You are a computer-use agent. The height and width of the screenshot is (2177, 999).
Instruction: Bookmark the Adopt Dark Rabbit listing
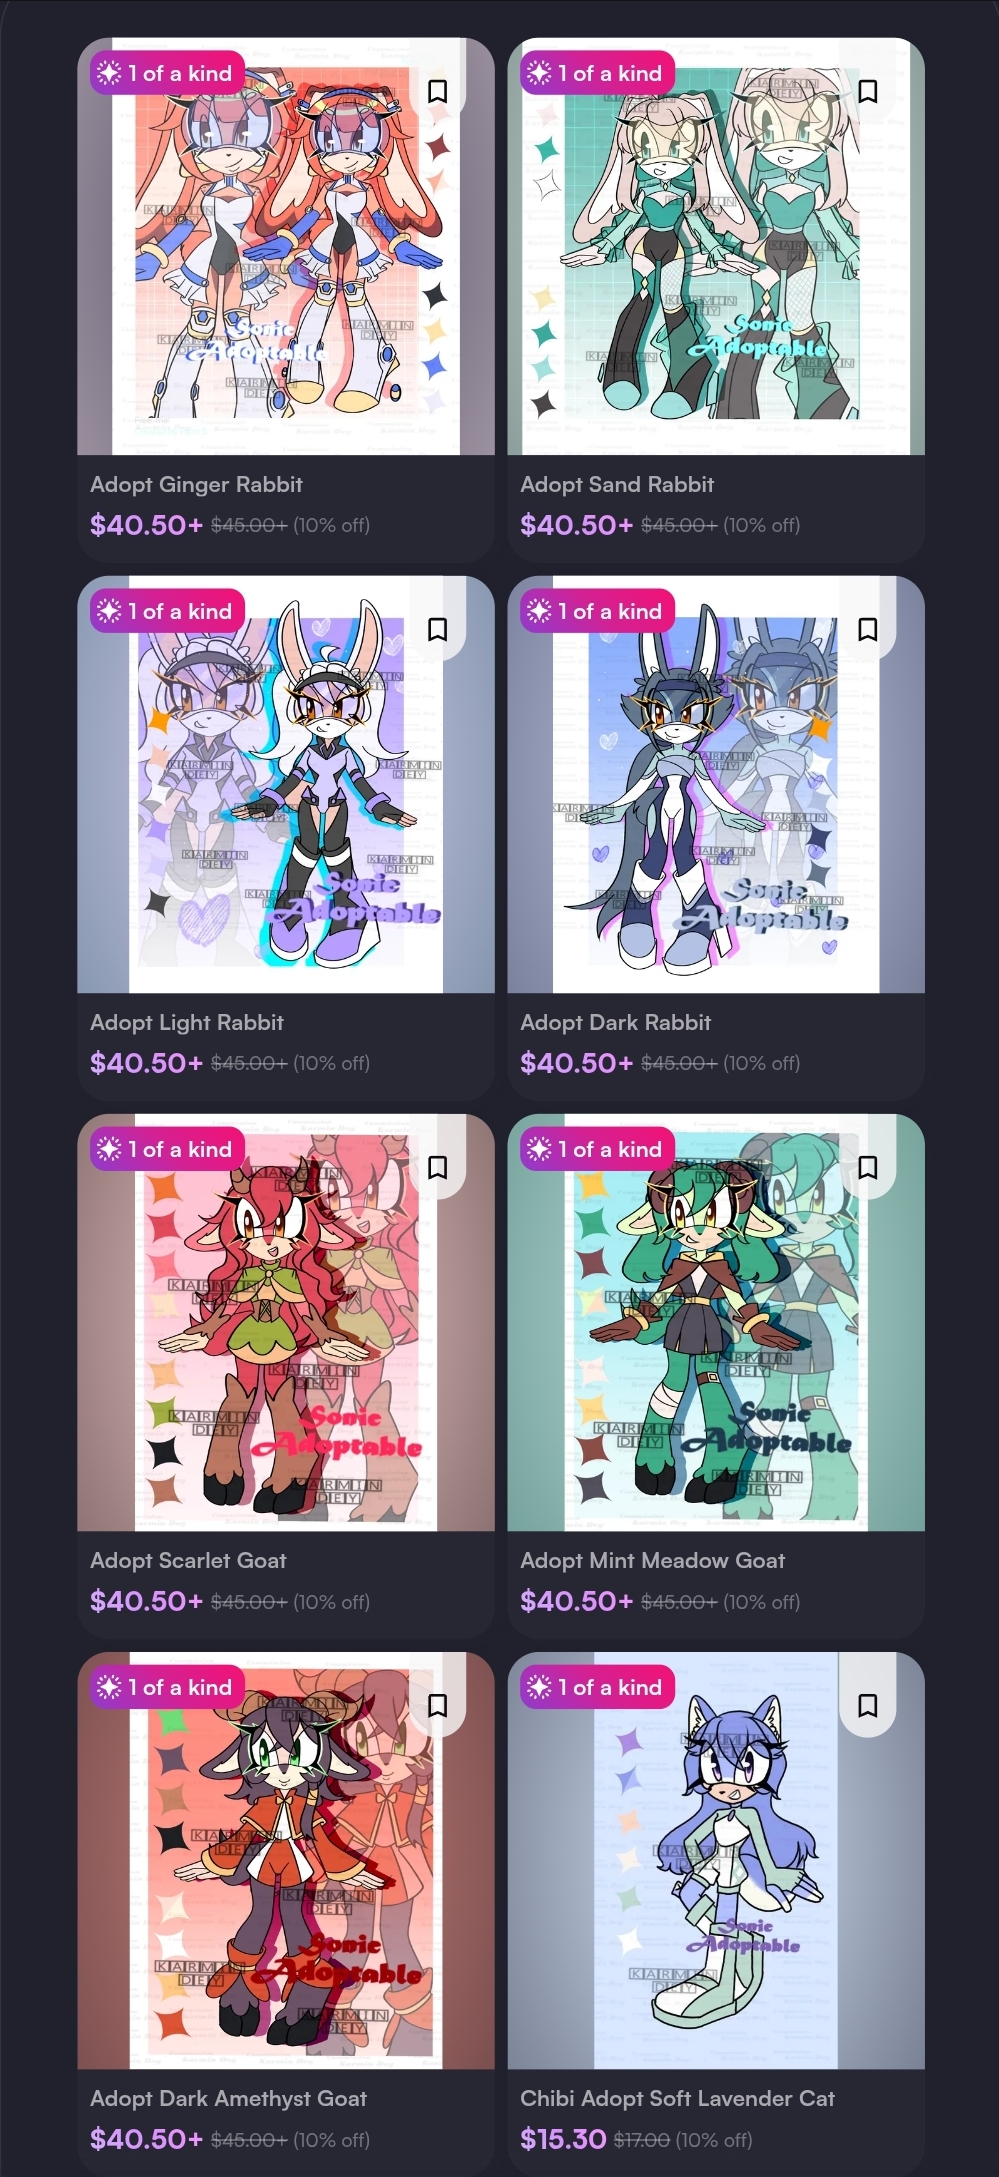pyautogui.click(x=867, y=629)
